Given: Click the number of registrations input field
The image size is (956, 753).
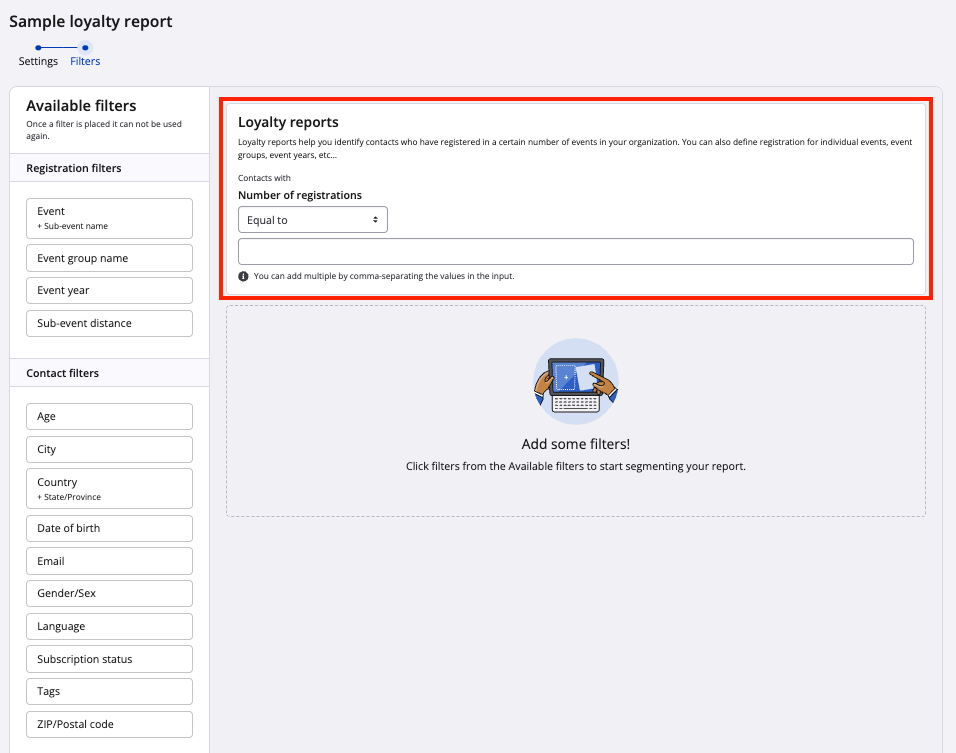Looking at the screenshot, I should pyautogui.click(x=575, y=251).
